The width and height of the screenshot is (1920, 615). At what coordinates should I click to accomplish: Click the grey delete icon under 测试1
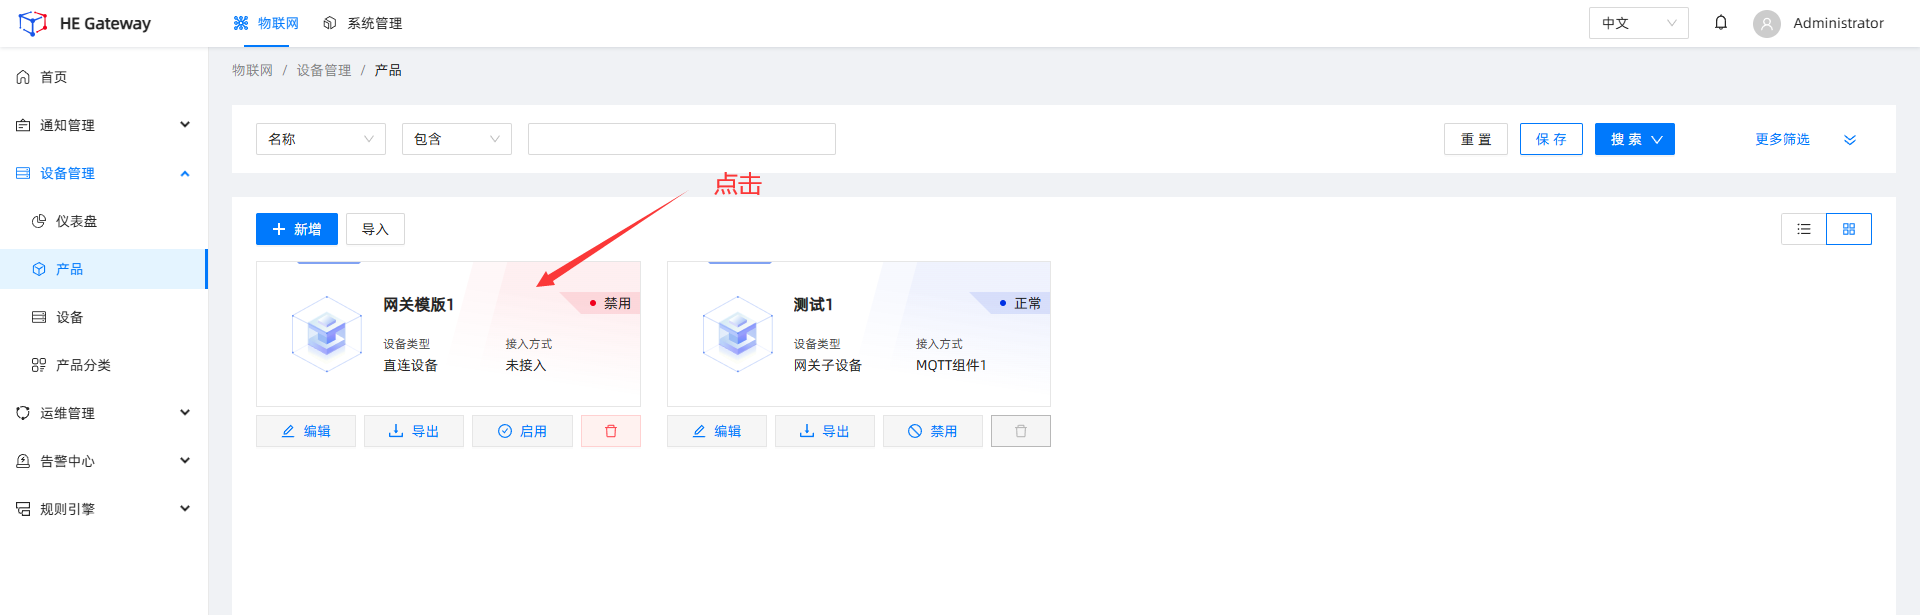pos(1021,431)
